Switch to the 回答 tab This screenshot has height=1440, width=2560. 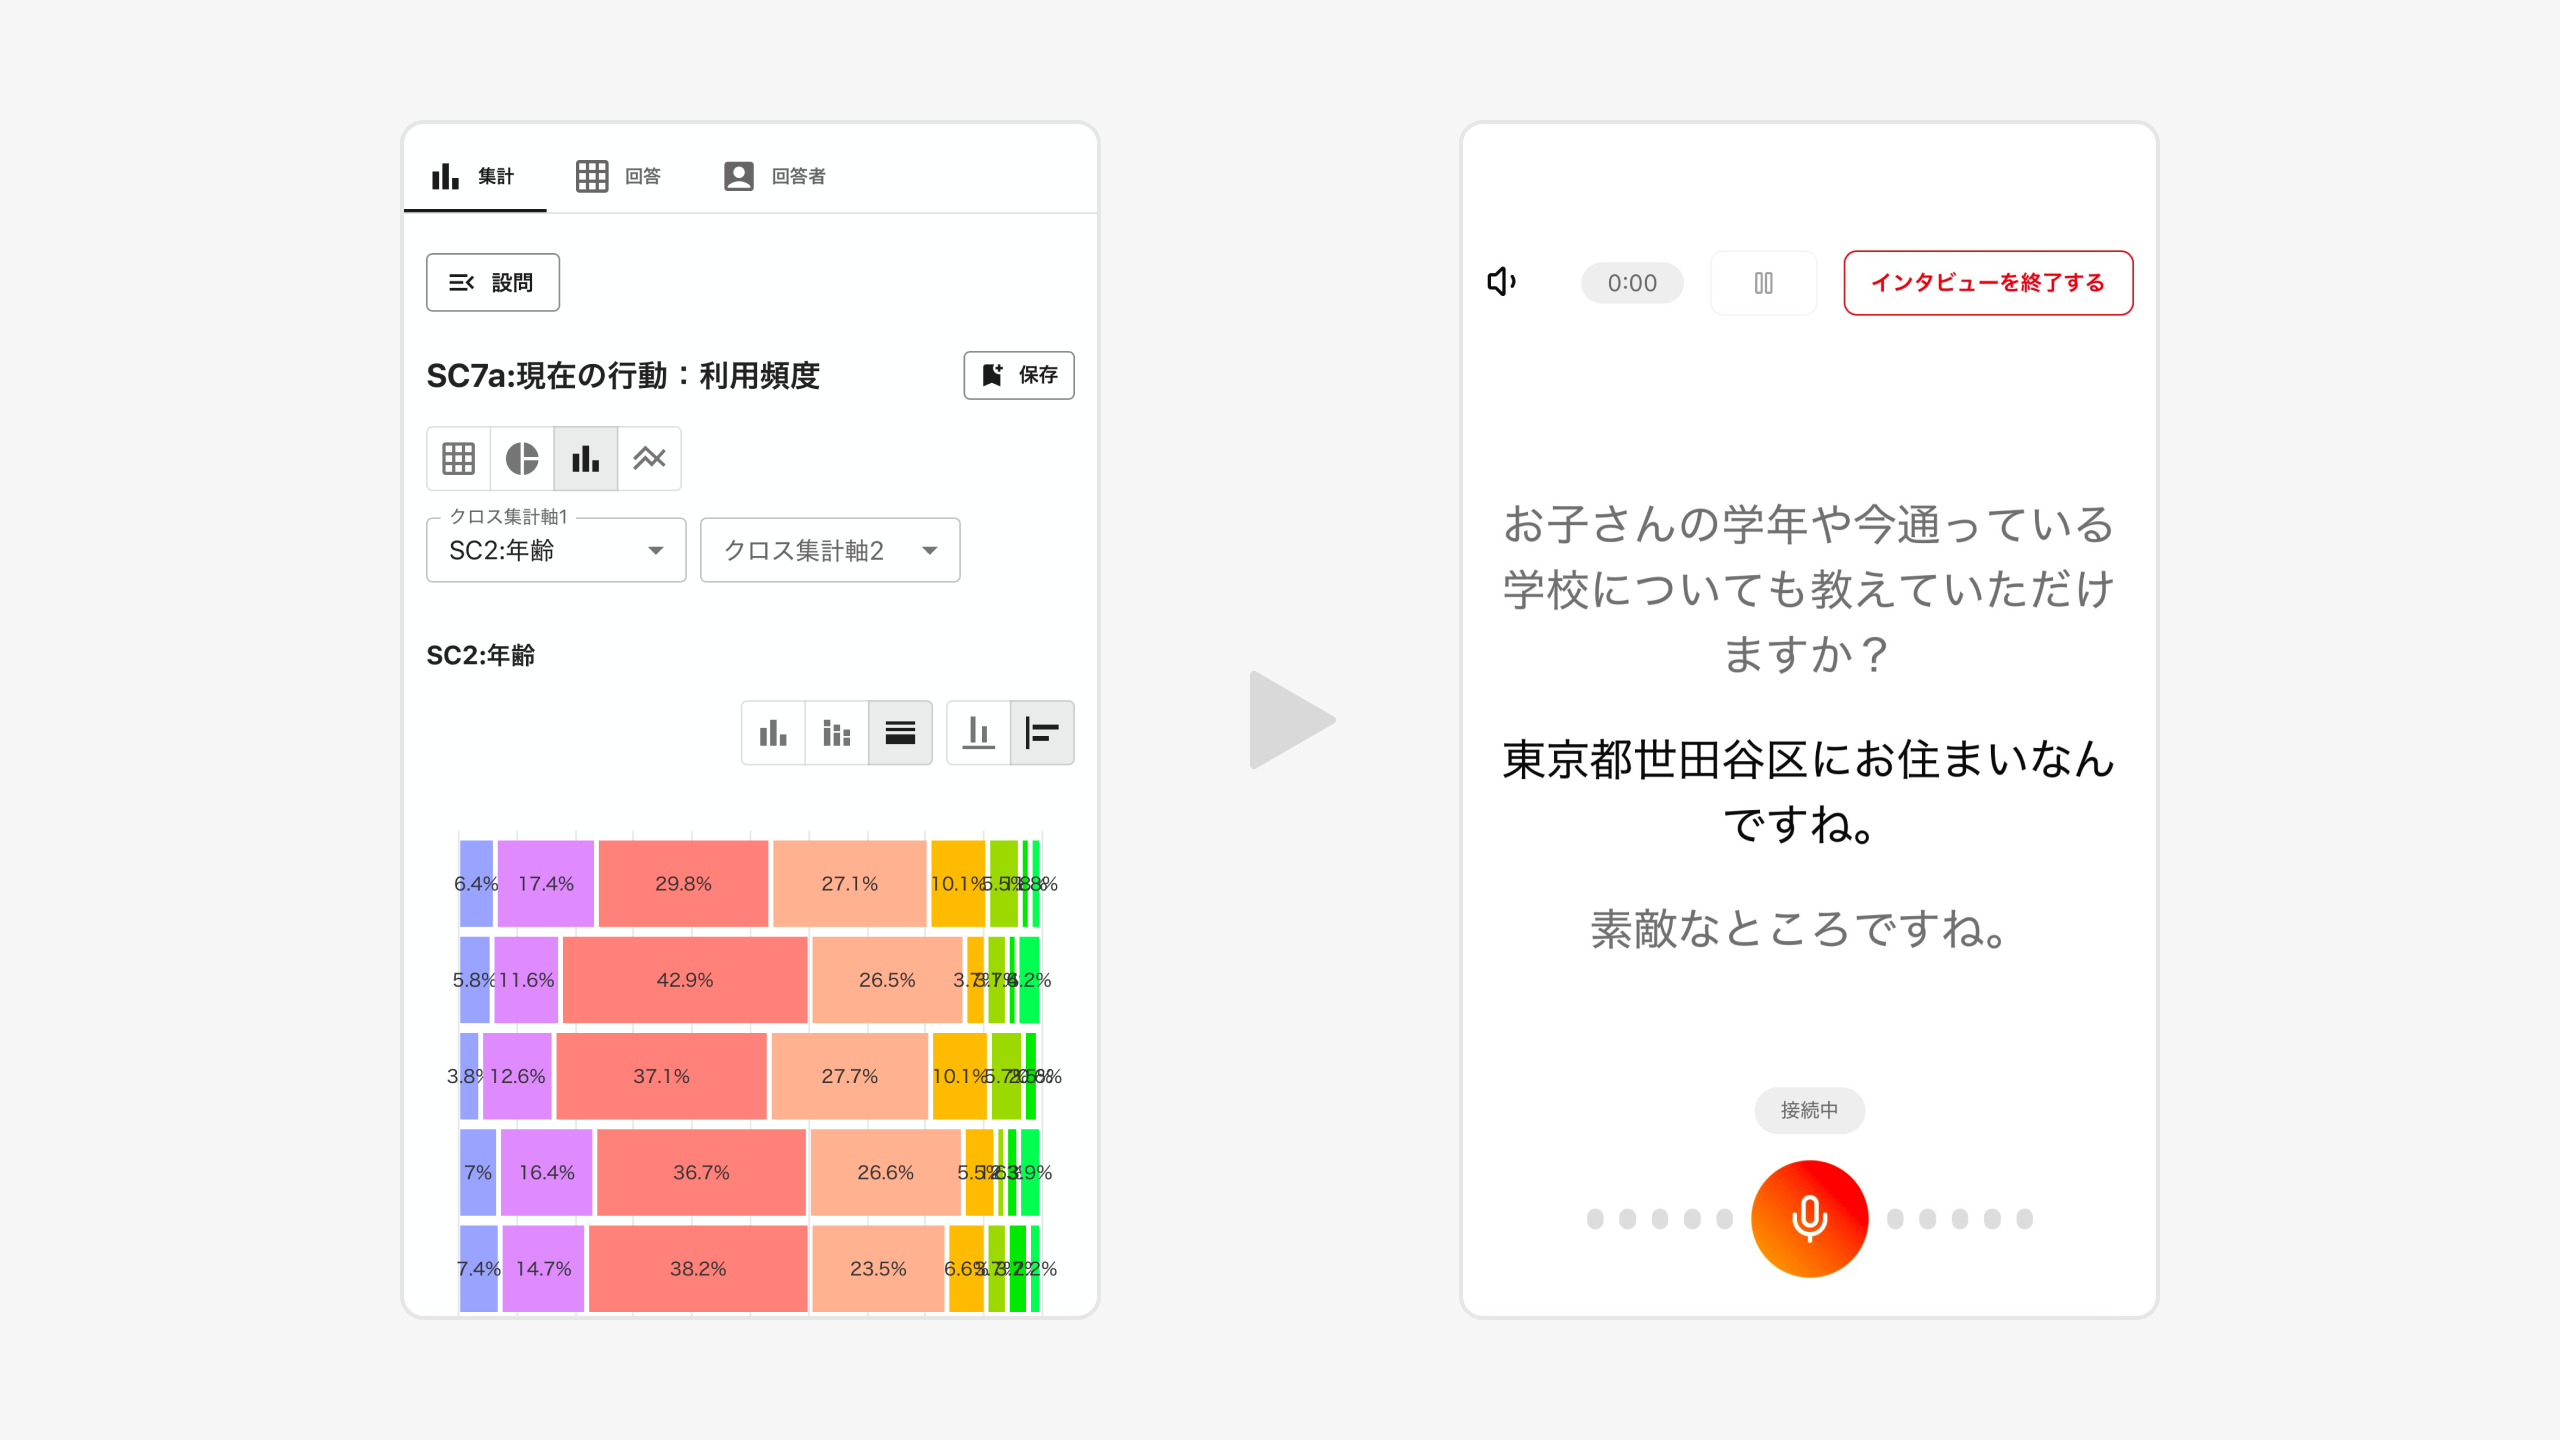[x=619, y=176]
